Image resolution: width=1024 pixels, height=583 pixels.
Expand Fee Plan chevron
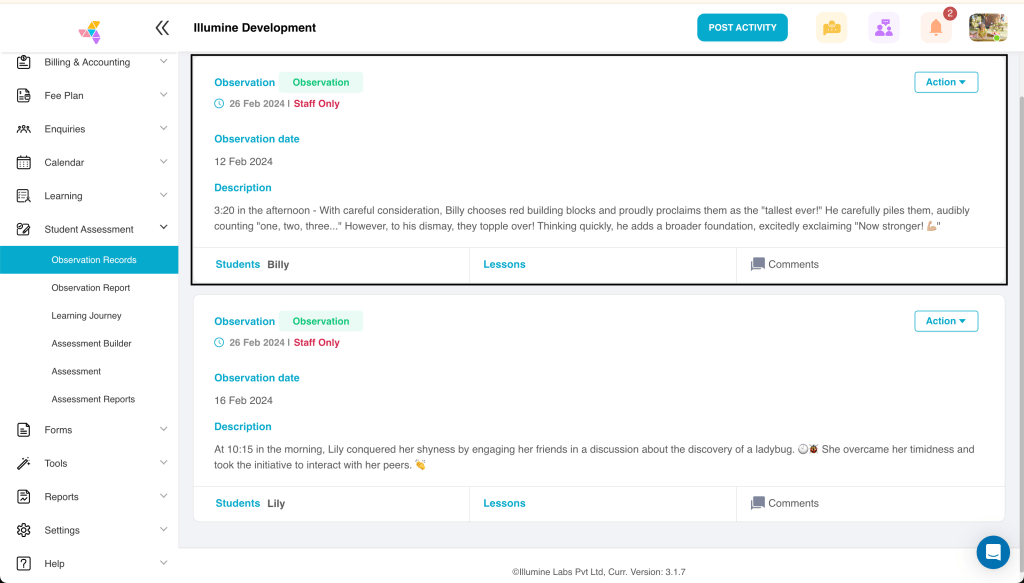pos(163,95)
